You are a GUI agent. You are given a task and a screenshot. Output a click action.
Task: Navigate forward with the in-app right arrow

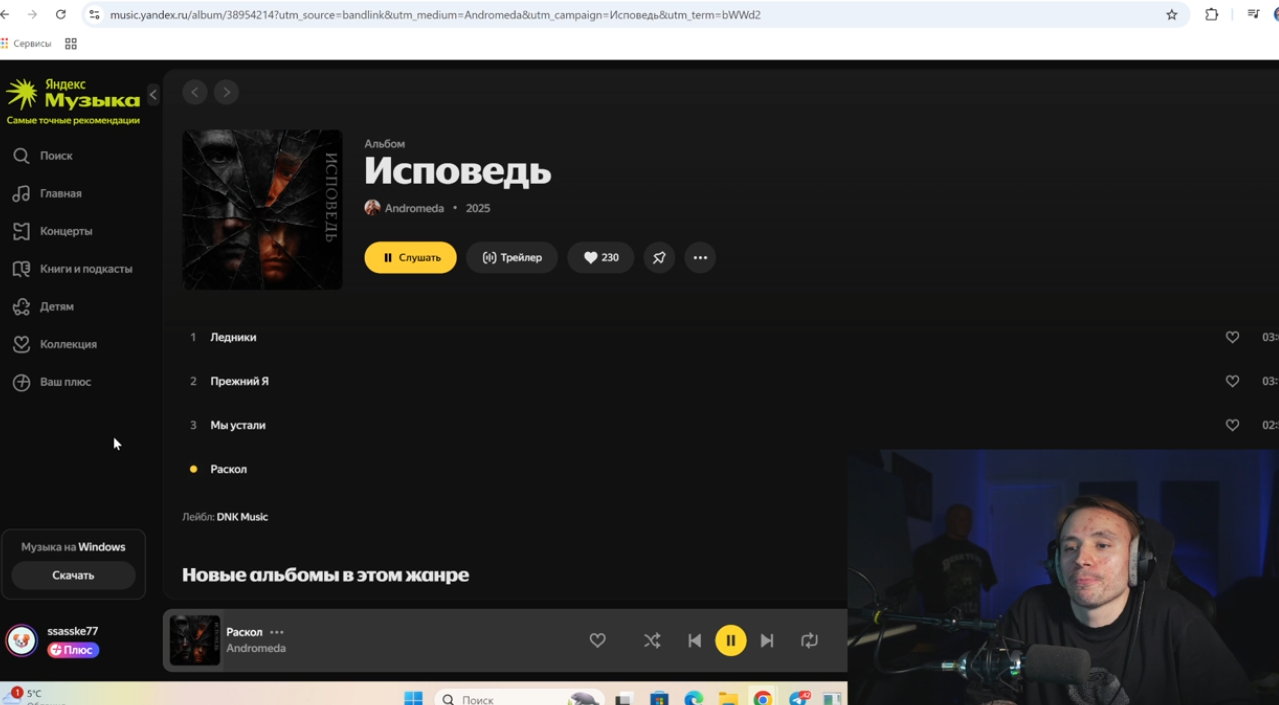[227, 92]
